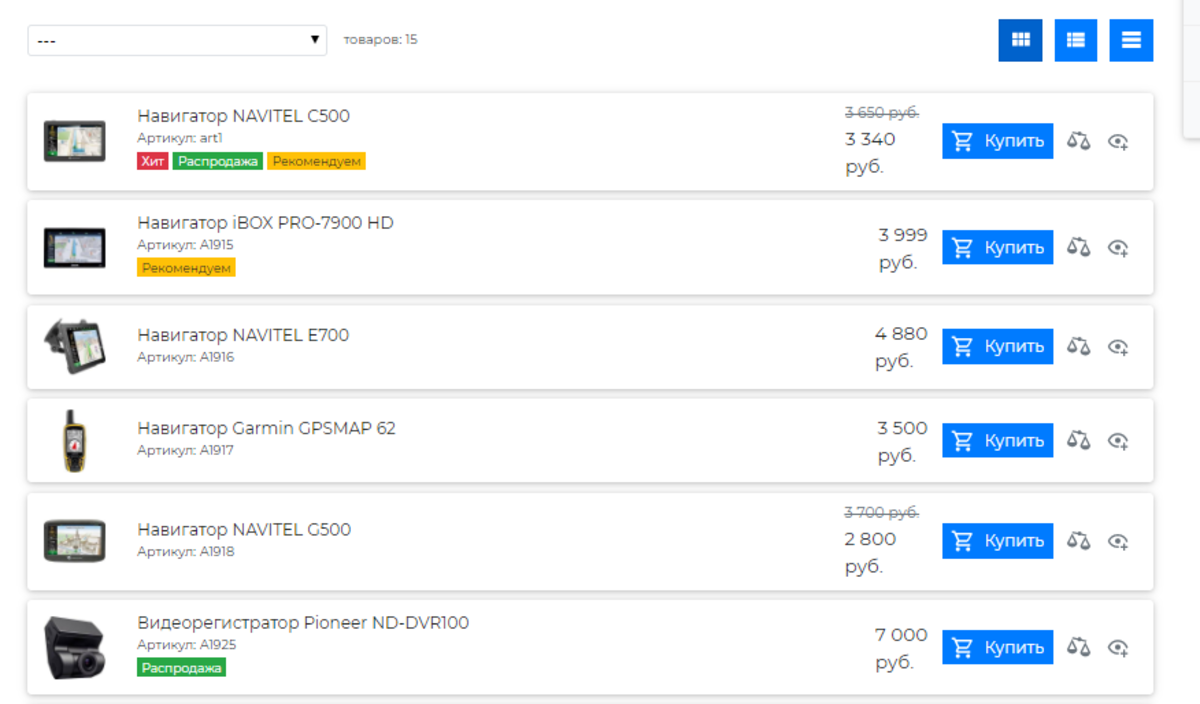
Task: Quick view NAVITEL E700 eye icon
Action: point(1118,347)
